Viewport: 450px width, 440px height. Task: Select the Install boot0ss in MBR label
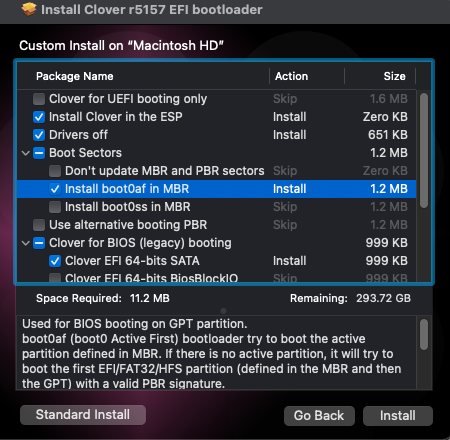(x=128, y=207)
